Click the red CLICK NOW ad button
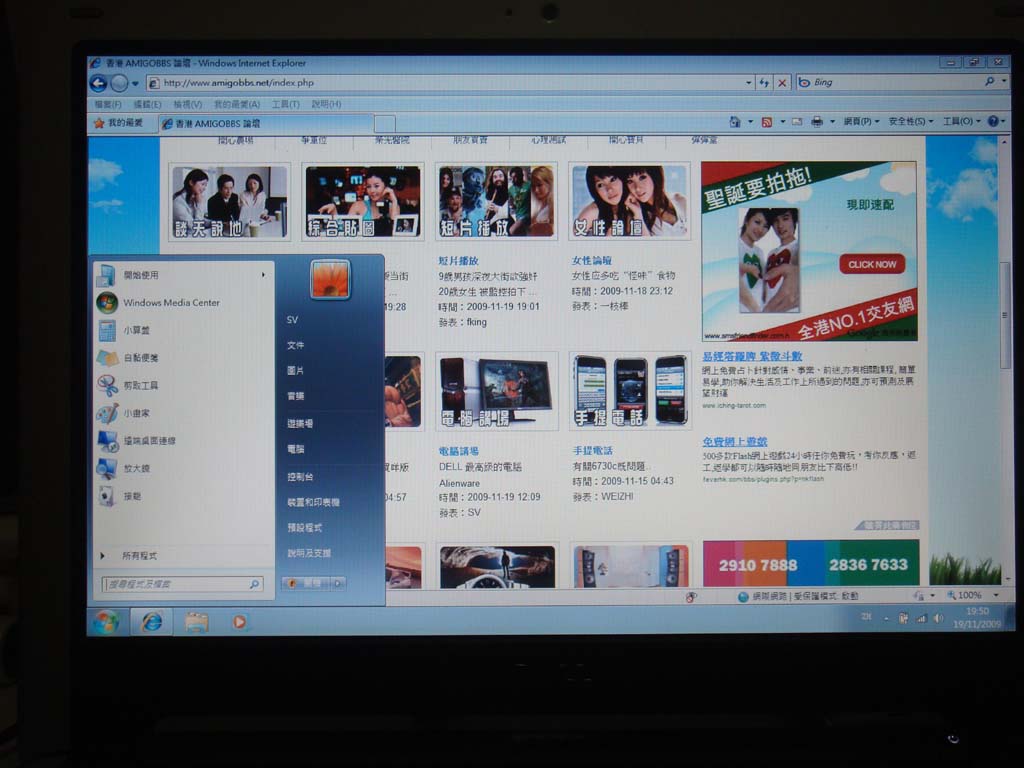 (872, 264)
